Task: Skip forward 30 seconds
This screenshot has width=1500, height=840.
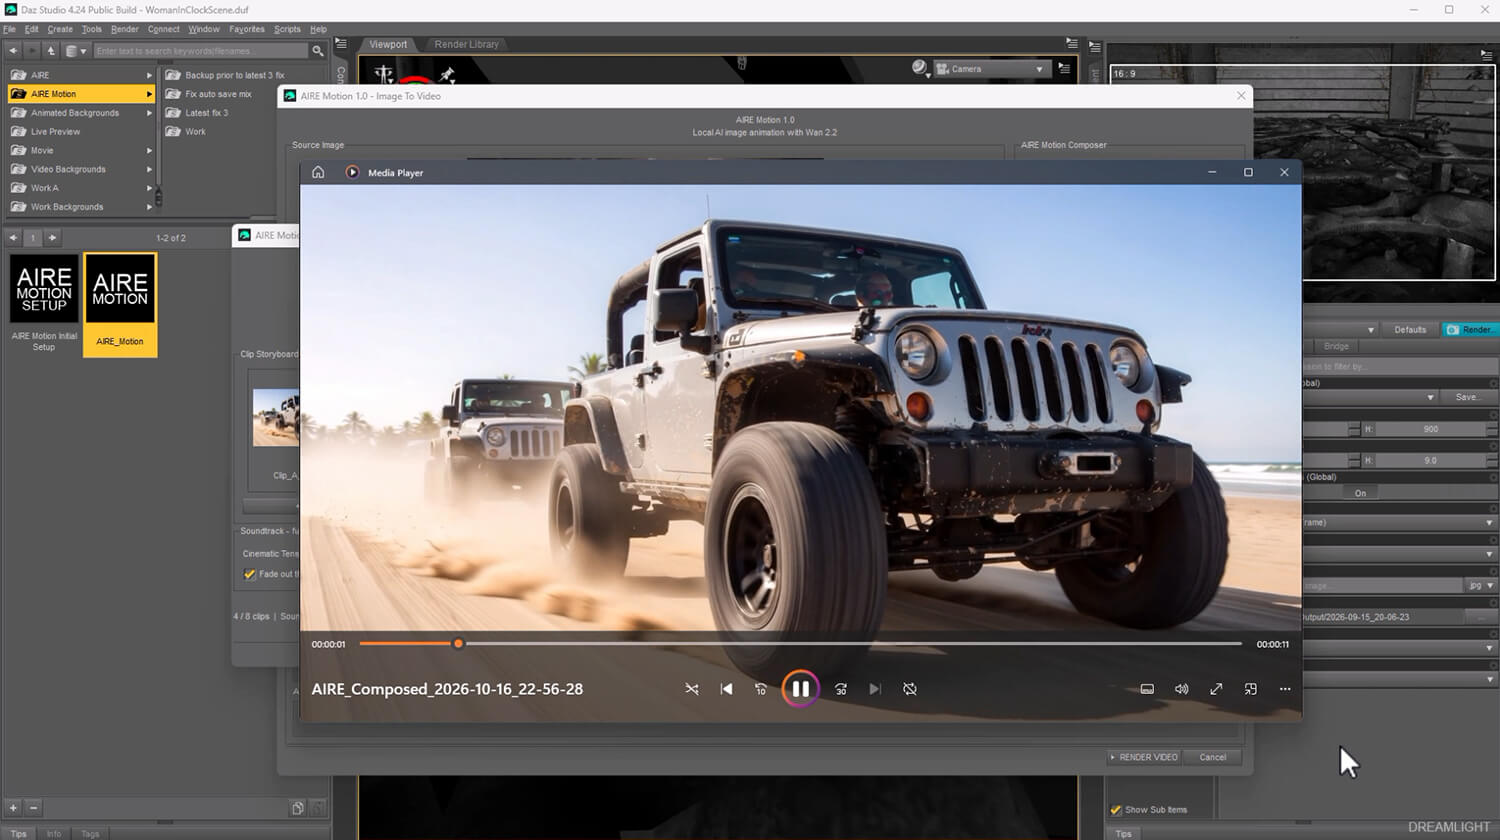Action: coord(841,689)
